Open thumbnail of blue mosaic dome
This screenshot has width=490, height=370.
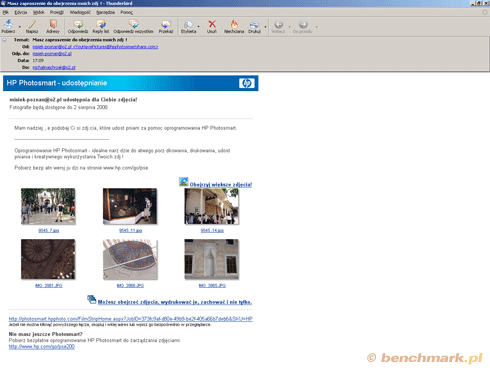130,259
